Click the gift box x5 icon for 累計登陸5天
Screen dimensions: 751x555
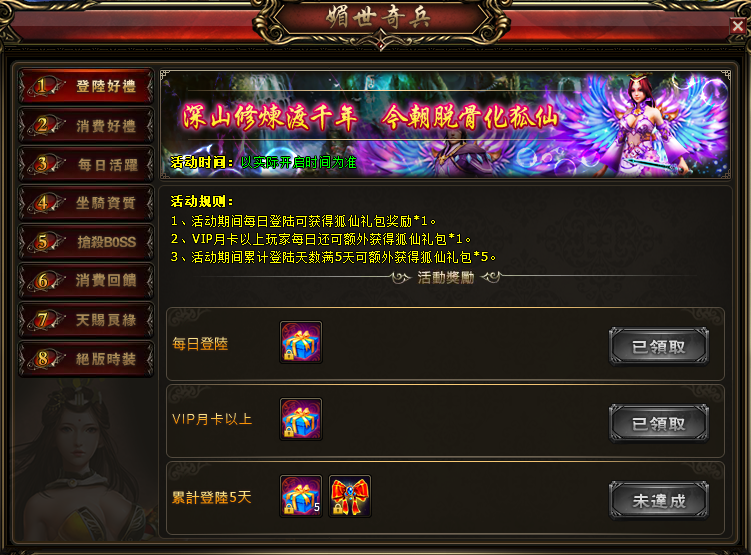click(301, 496)
